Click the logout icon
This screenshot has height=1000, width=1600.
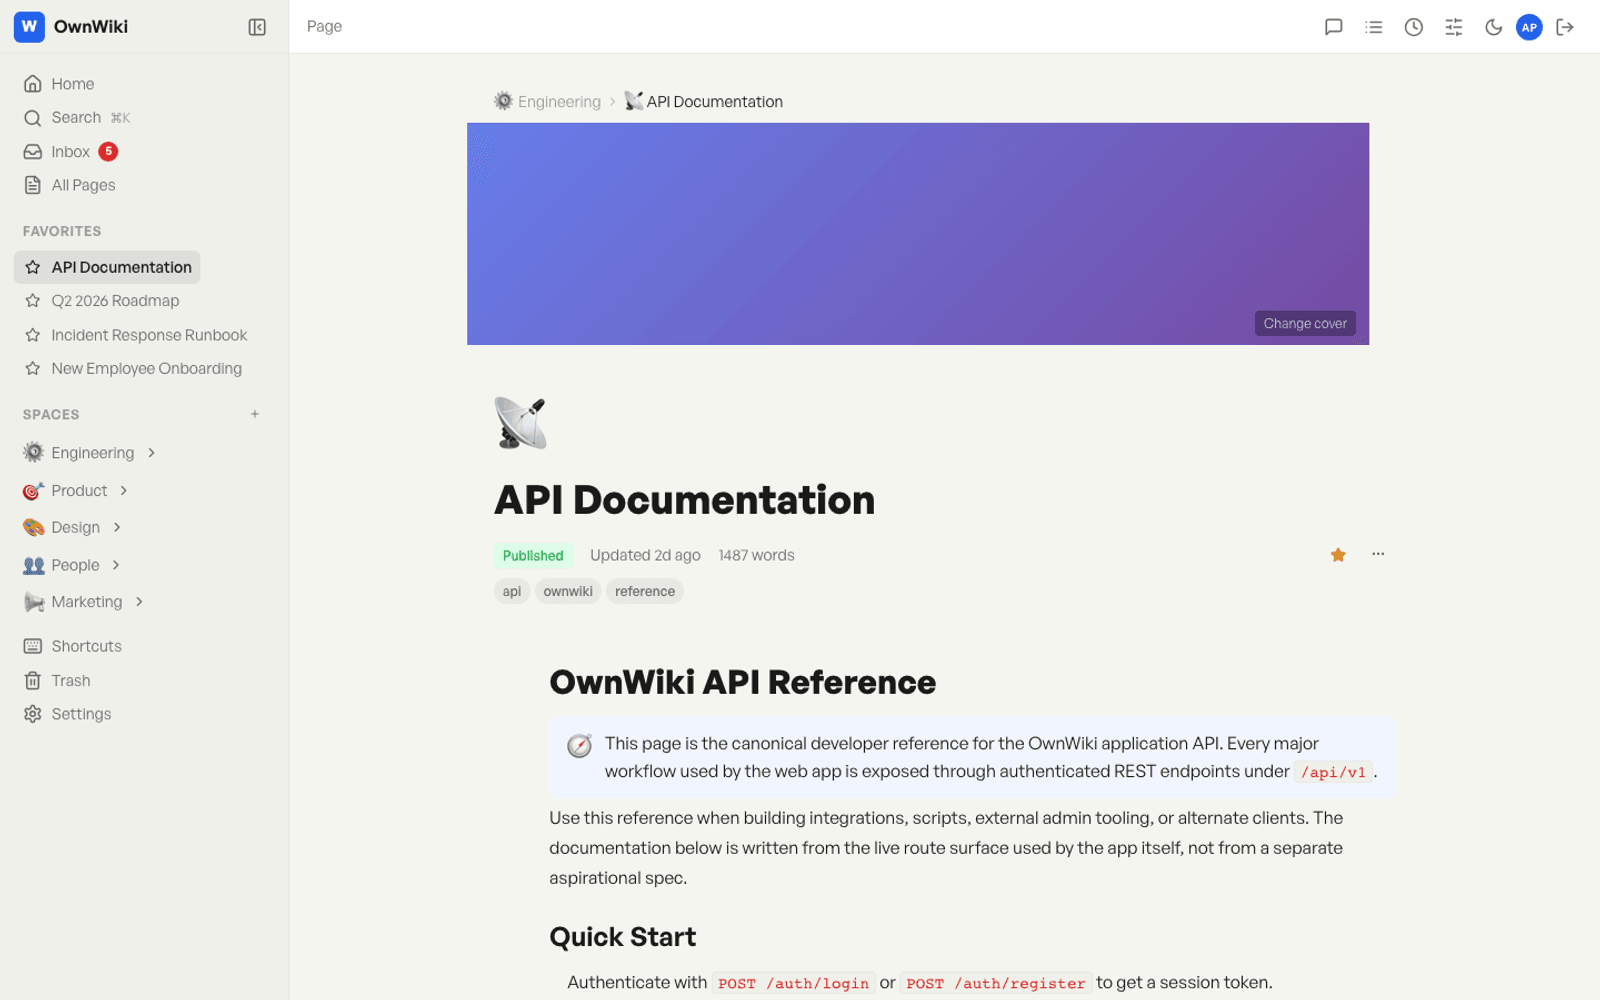[1565, 27]
